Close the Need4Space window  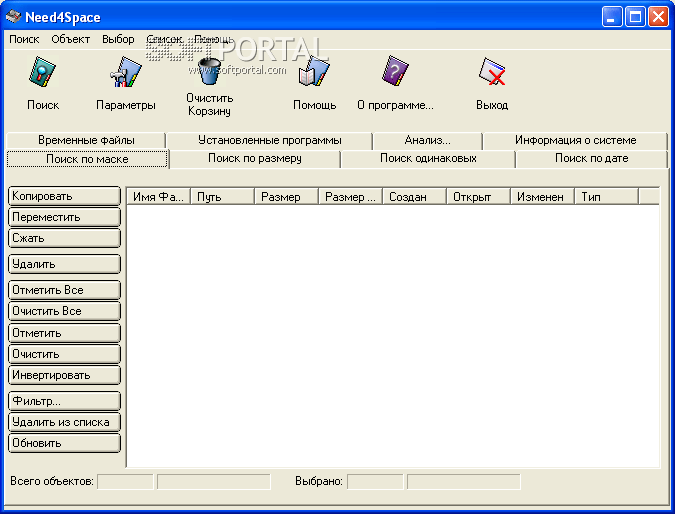(x=658, y=17)
